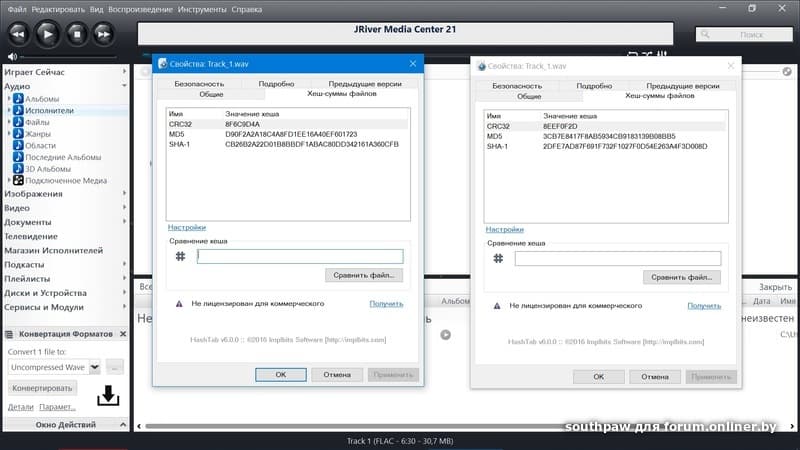Image resolution: width=800 pixels, height=450 pixels.
Task: Click hash comparison input in right dialog
Action: 617,258
